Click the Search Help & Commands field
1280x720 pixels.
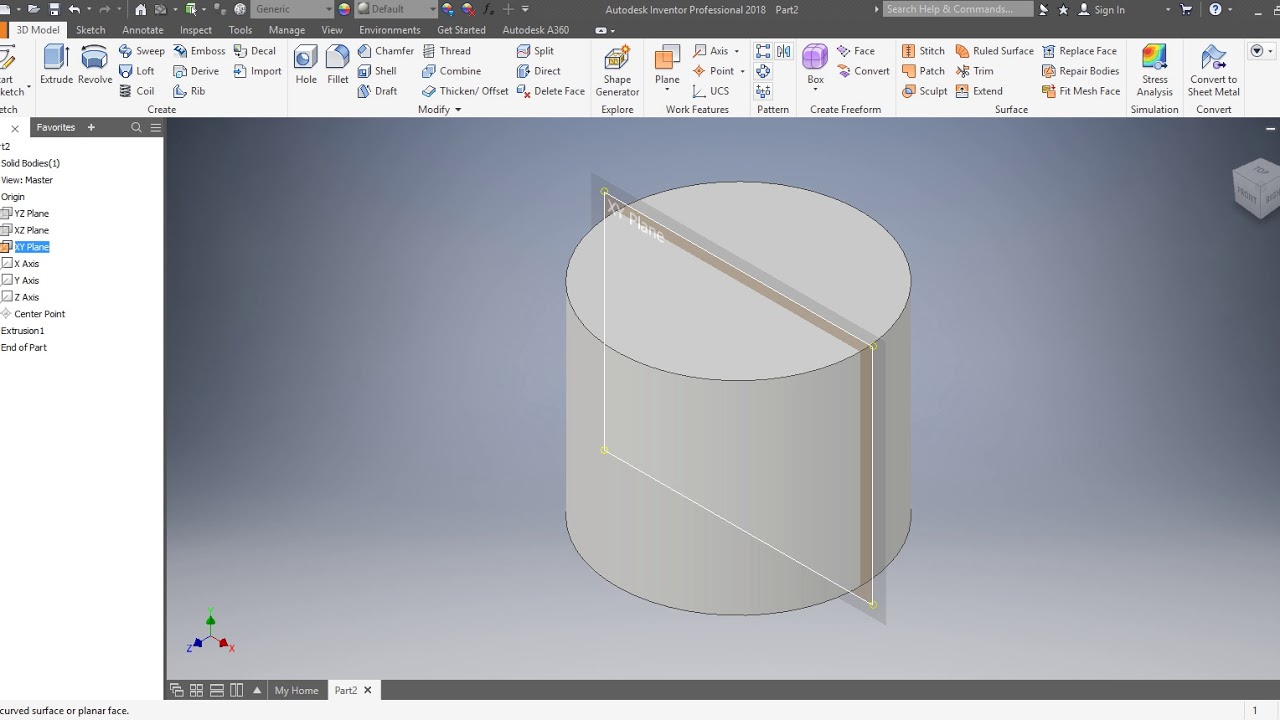tap(957, 9)
